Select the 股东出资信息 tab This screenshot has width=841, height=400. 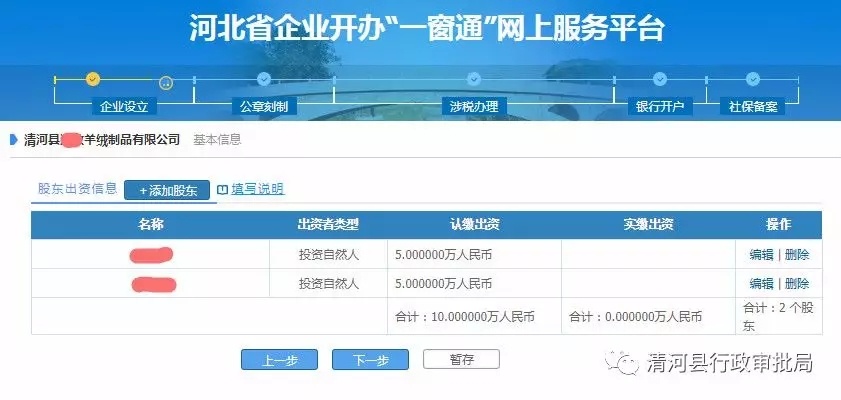coord(77,189)
